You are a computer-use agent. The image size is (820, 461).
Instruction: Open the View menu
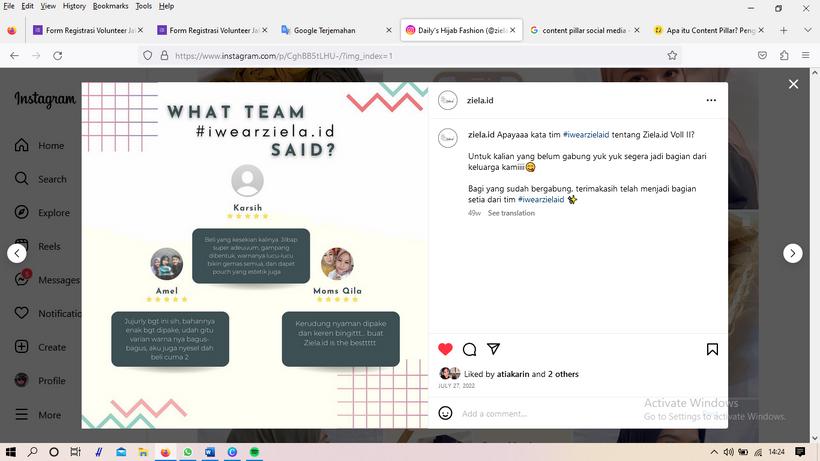[48, 6]
